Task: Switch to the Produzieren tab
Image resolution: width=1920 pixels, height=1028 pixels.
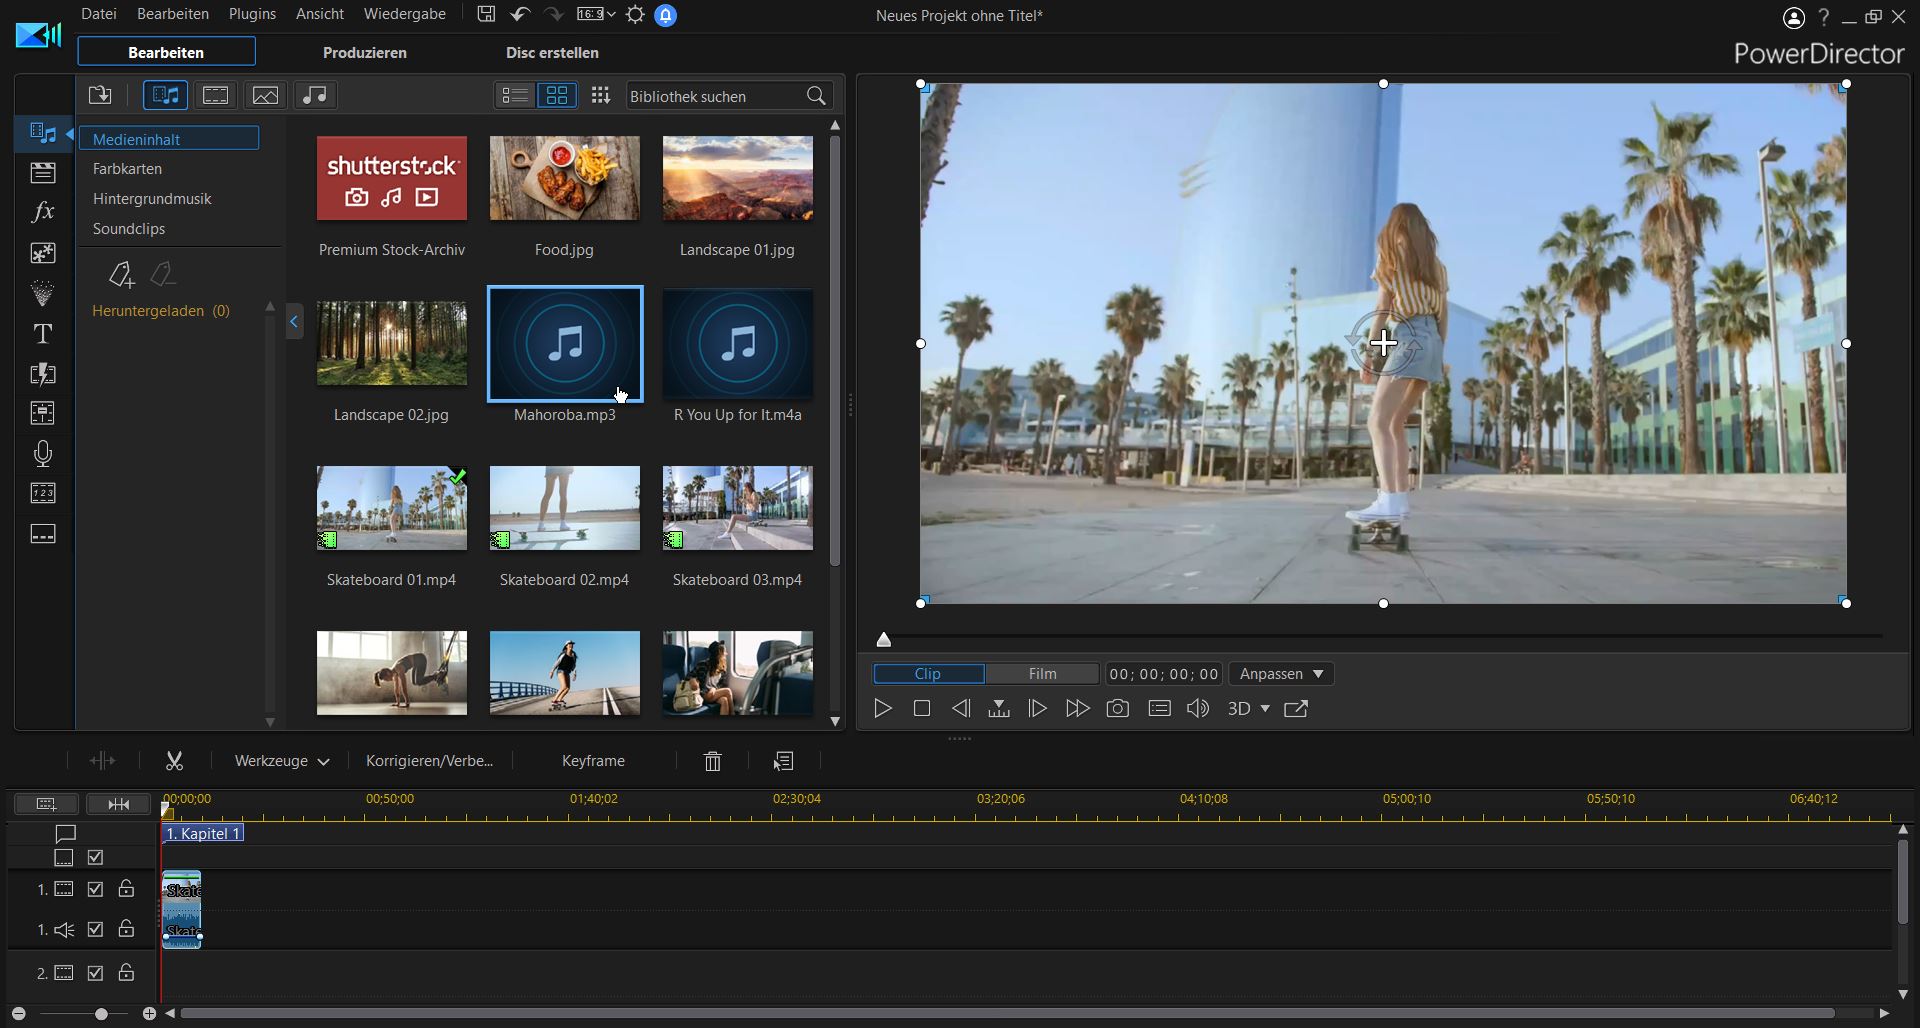Action: click(364, 53)
